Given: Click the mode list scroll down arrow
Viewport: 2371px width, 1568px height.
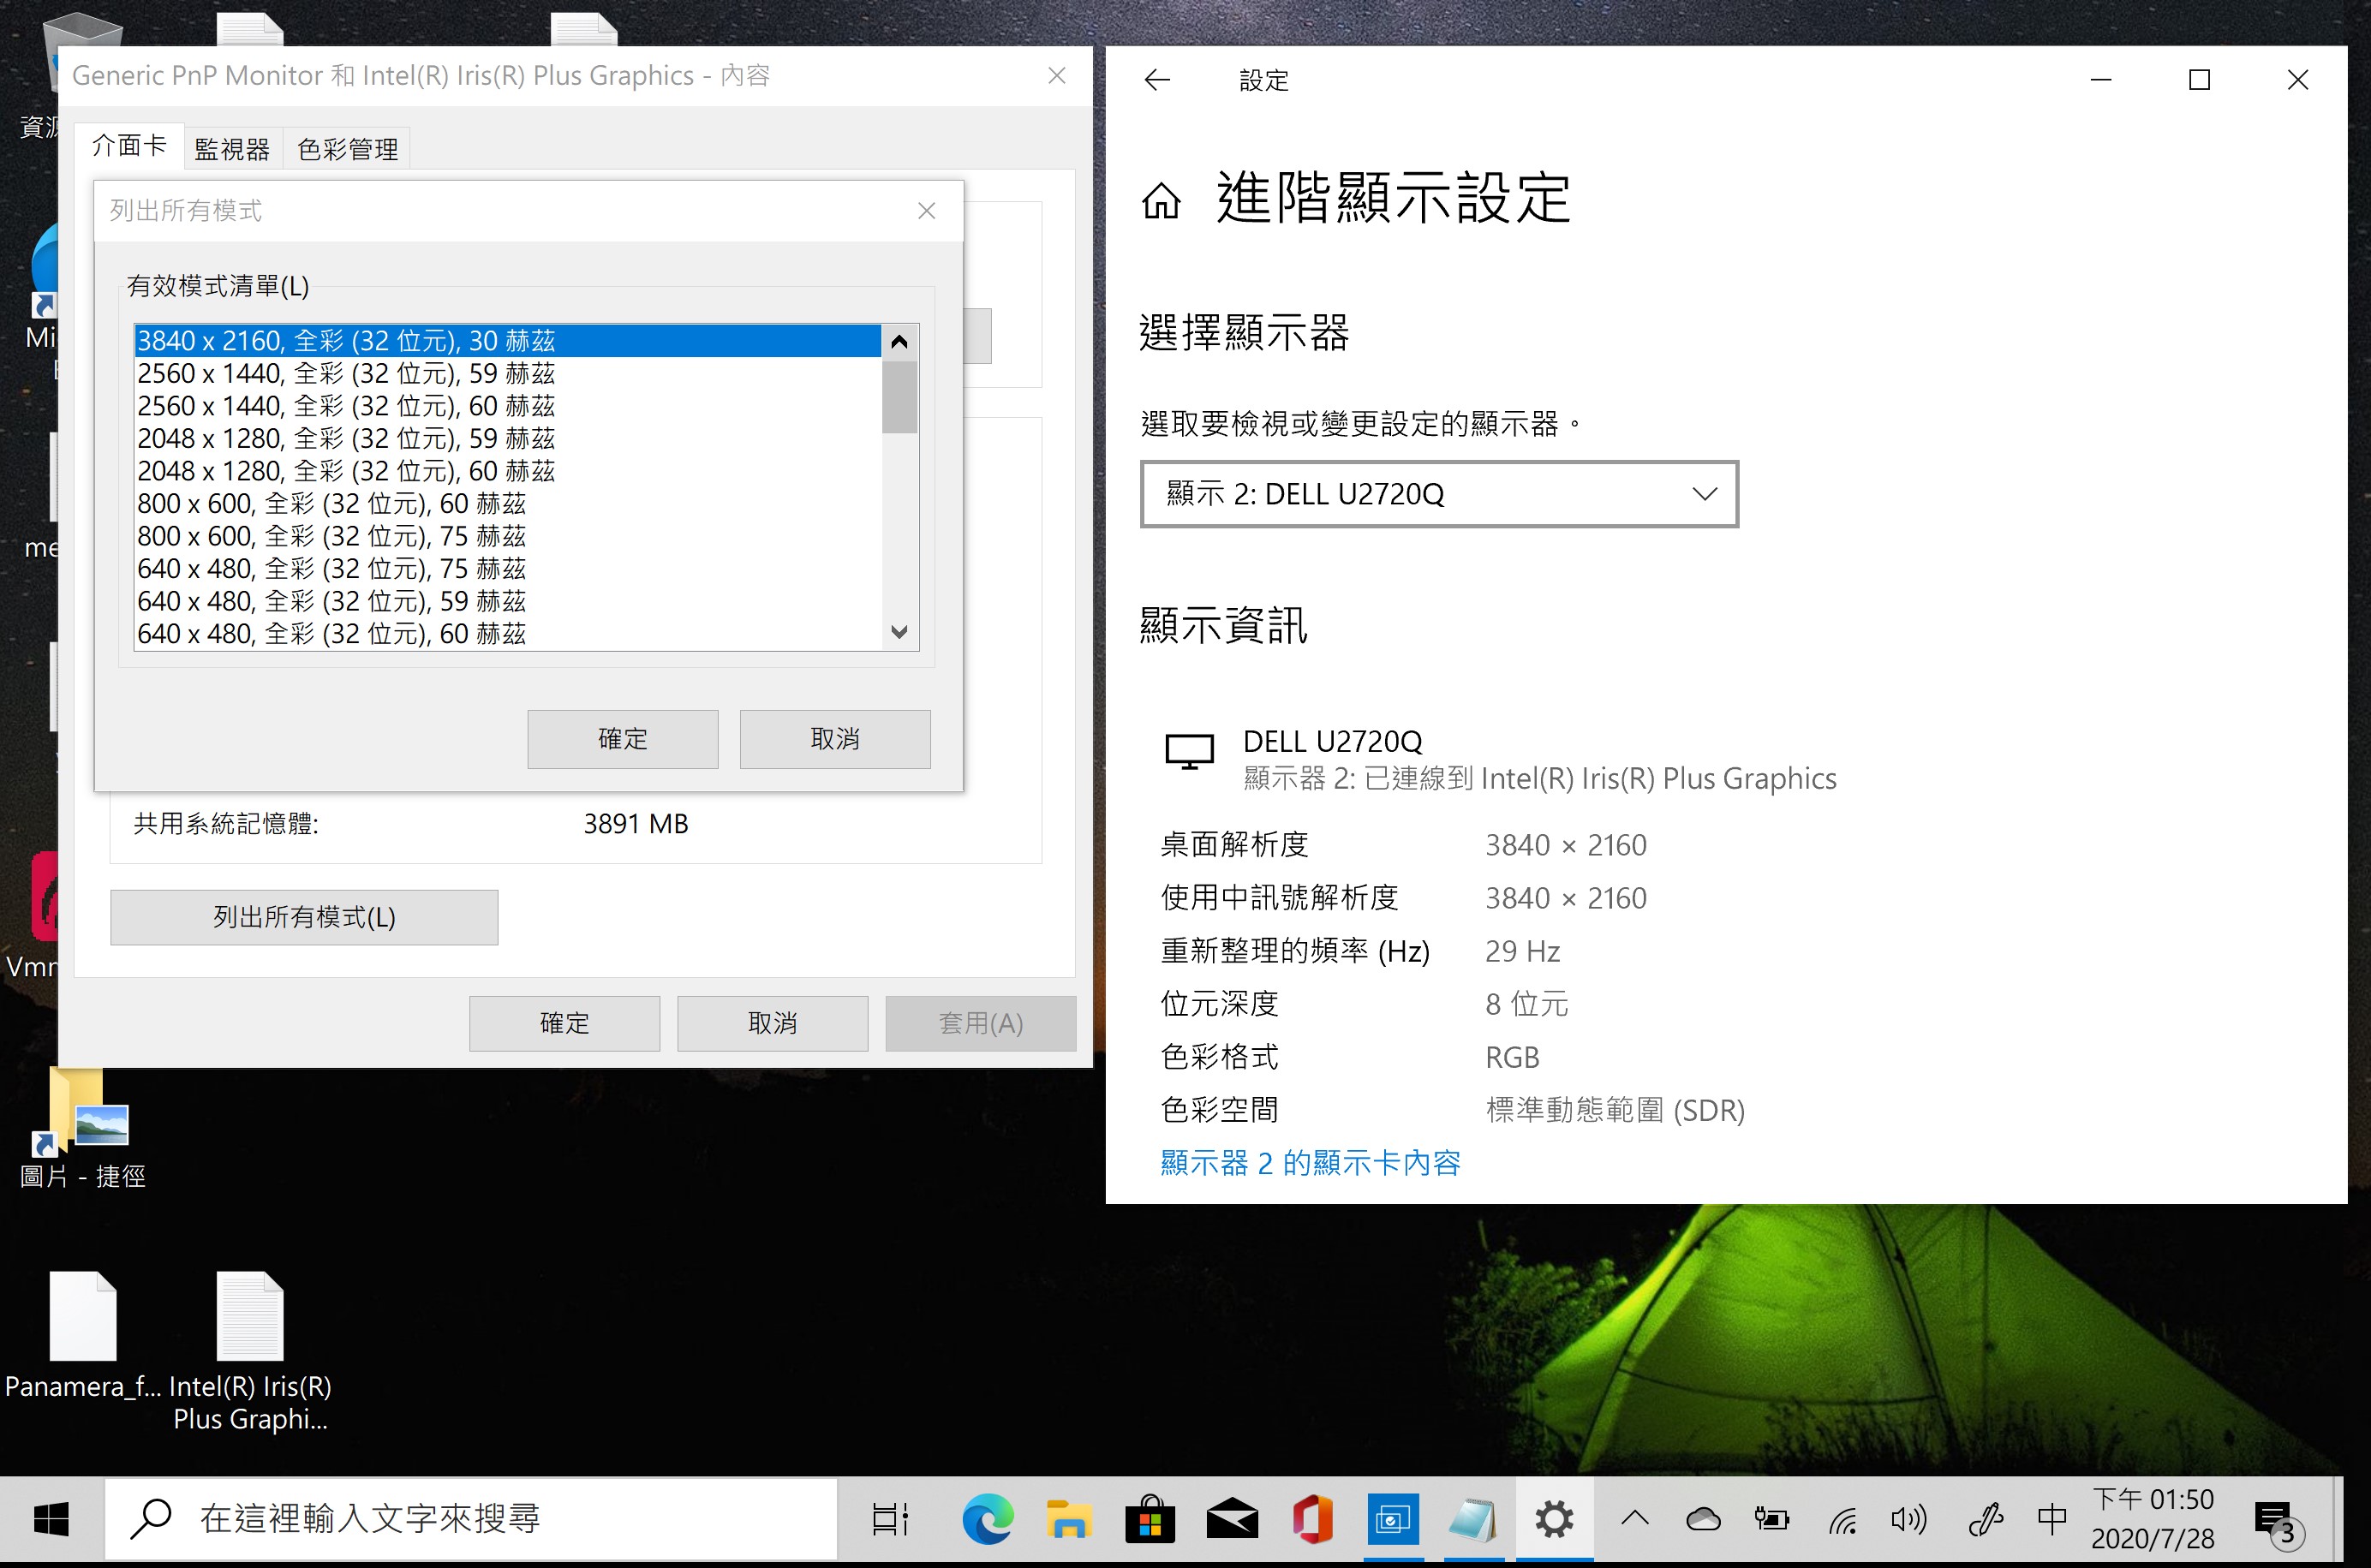Looking at the screenshot, I should click(899, 632).
